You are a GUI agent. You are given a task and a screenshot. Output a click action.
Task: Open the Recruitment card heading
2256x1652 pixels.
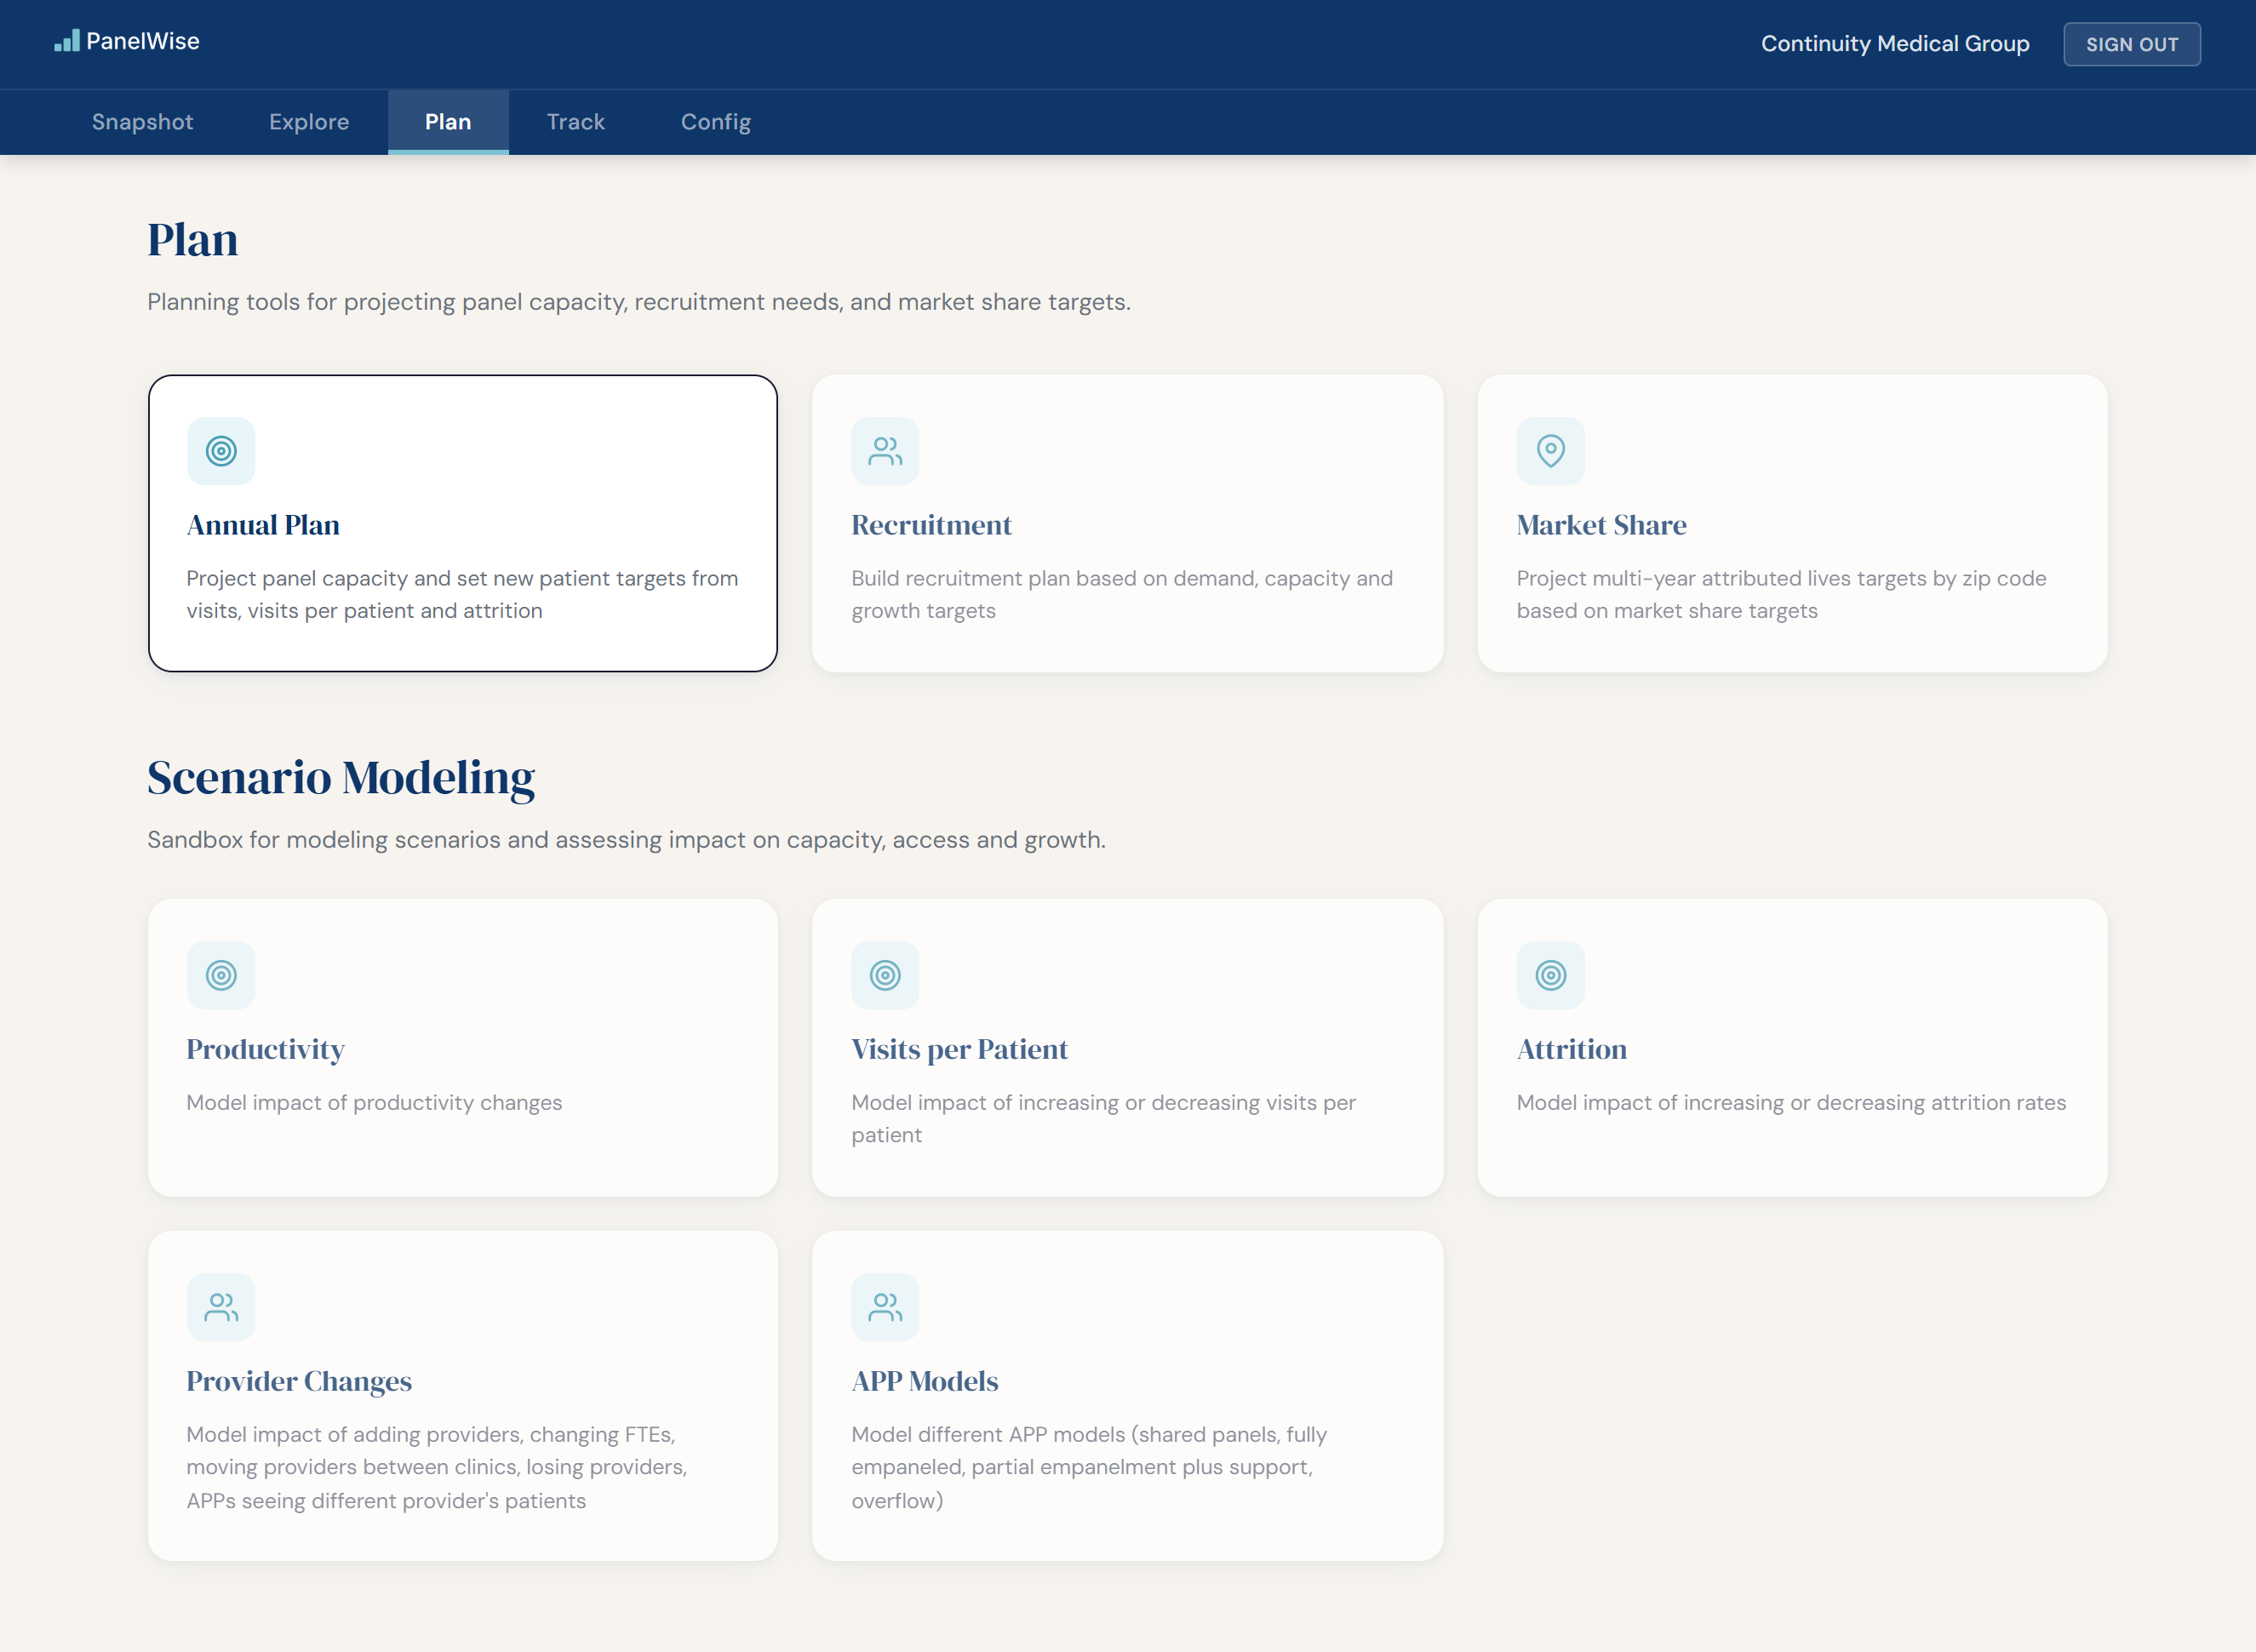pos(931,525)
